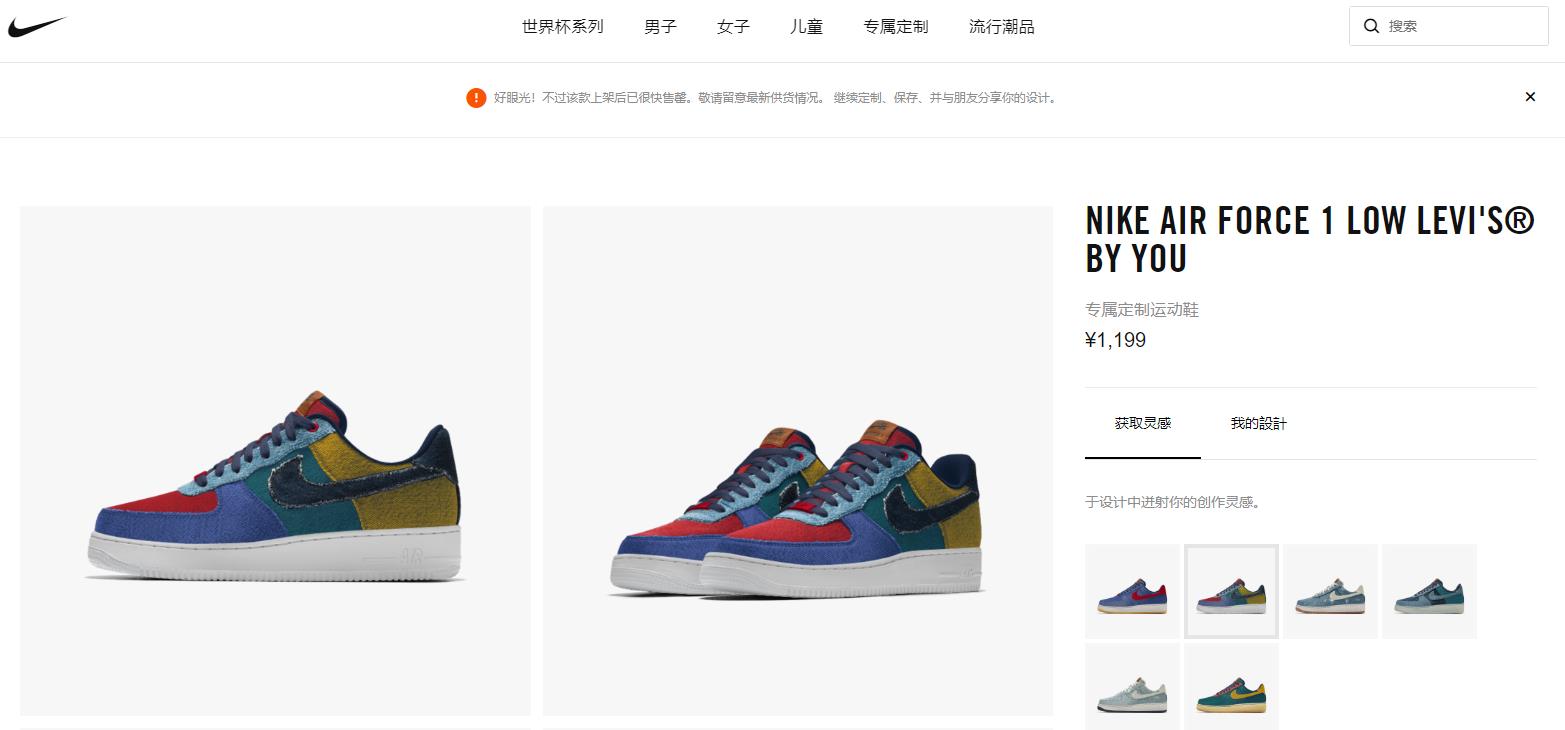Screen dimensions: 1565x730
Task: Open the 女子 menu
Action: point(733,27)
